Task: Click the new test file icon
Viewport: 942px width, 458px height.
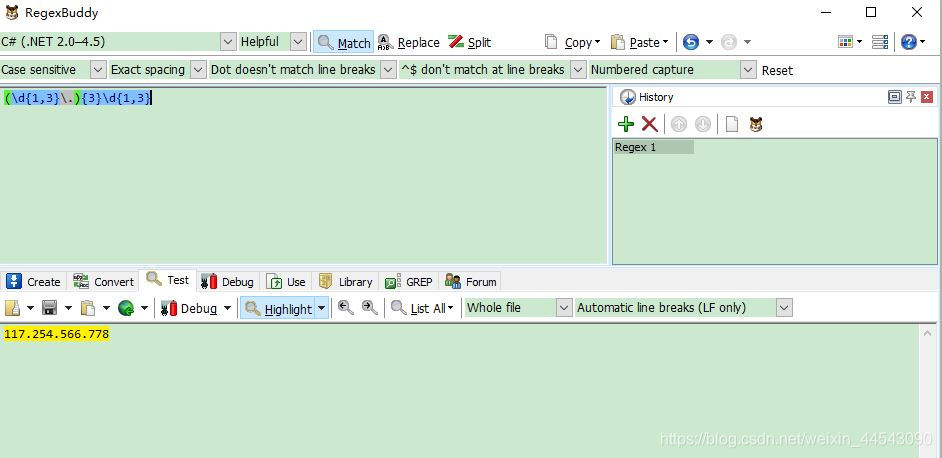Action: click(x=12, y=308)
